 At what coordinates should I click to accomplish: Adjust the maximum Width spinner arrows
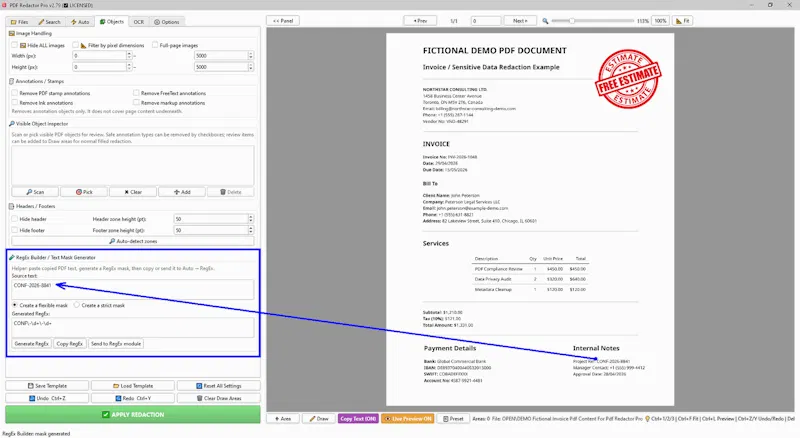click(x=251, y=55)
